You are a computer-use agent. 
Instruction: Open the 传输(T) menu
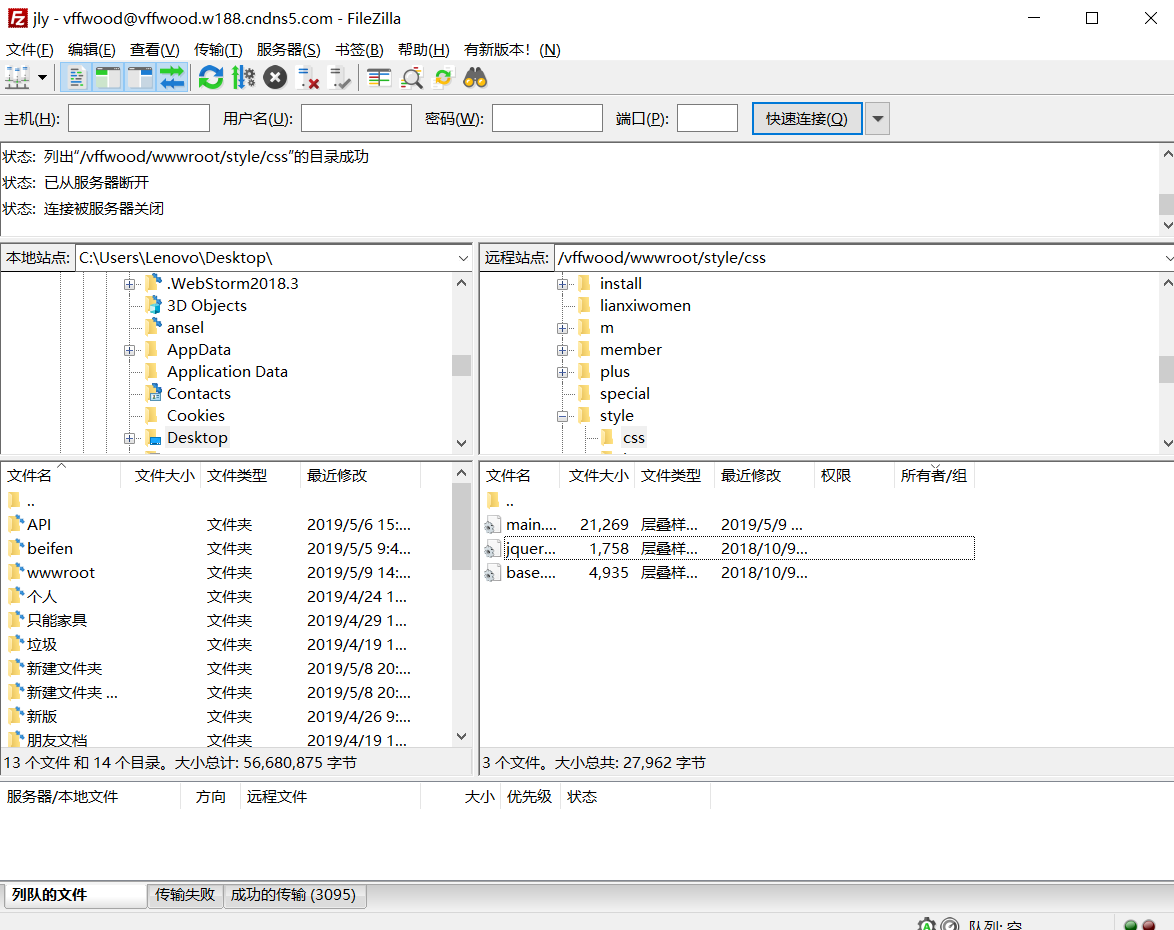(218, 49)
